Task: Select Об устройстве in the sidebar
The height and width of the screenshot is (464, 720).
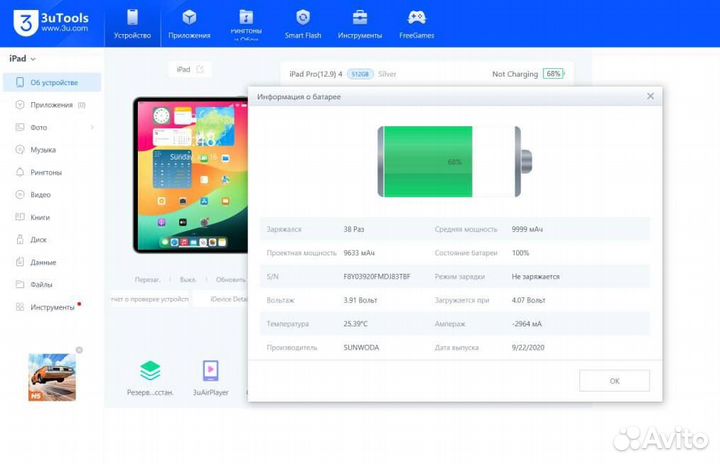Action: point(52,83)
